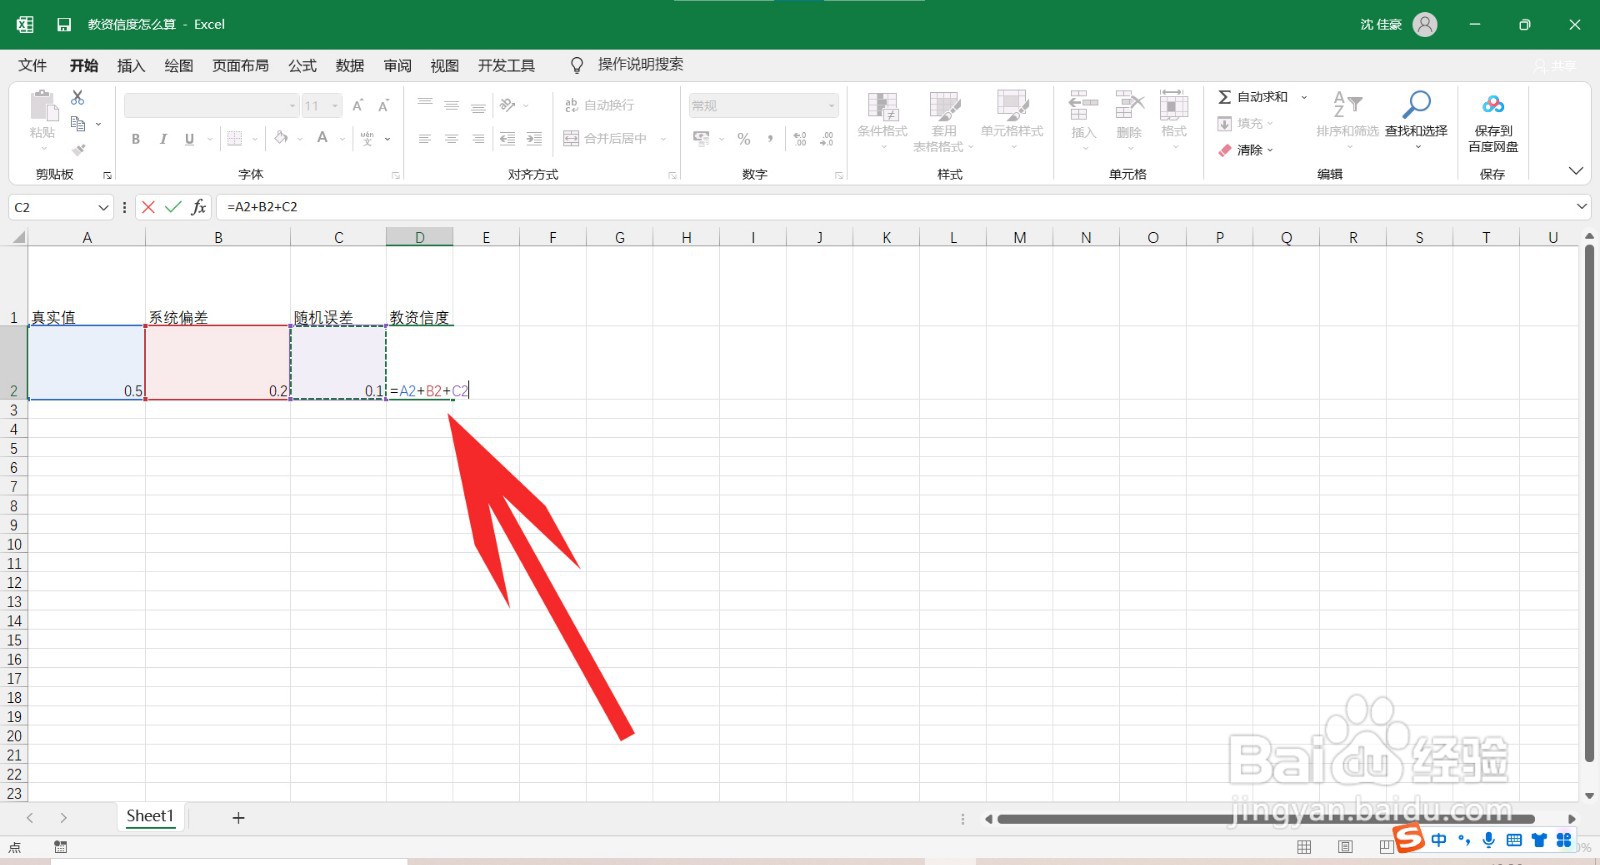This screenshot has height=865, width=1600.
Task: Toggle Align Left button
Action: click(x=425, y=139)
